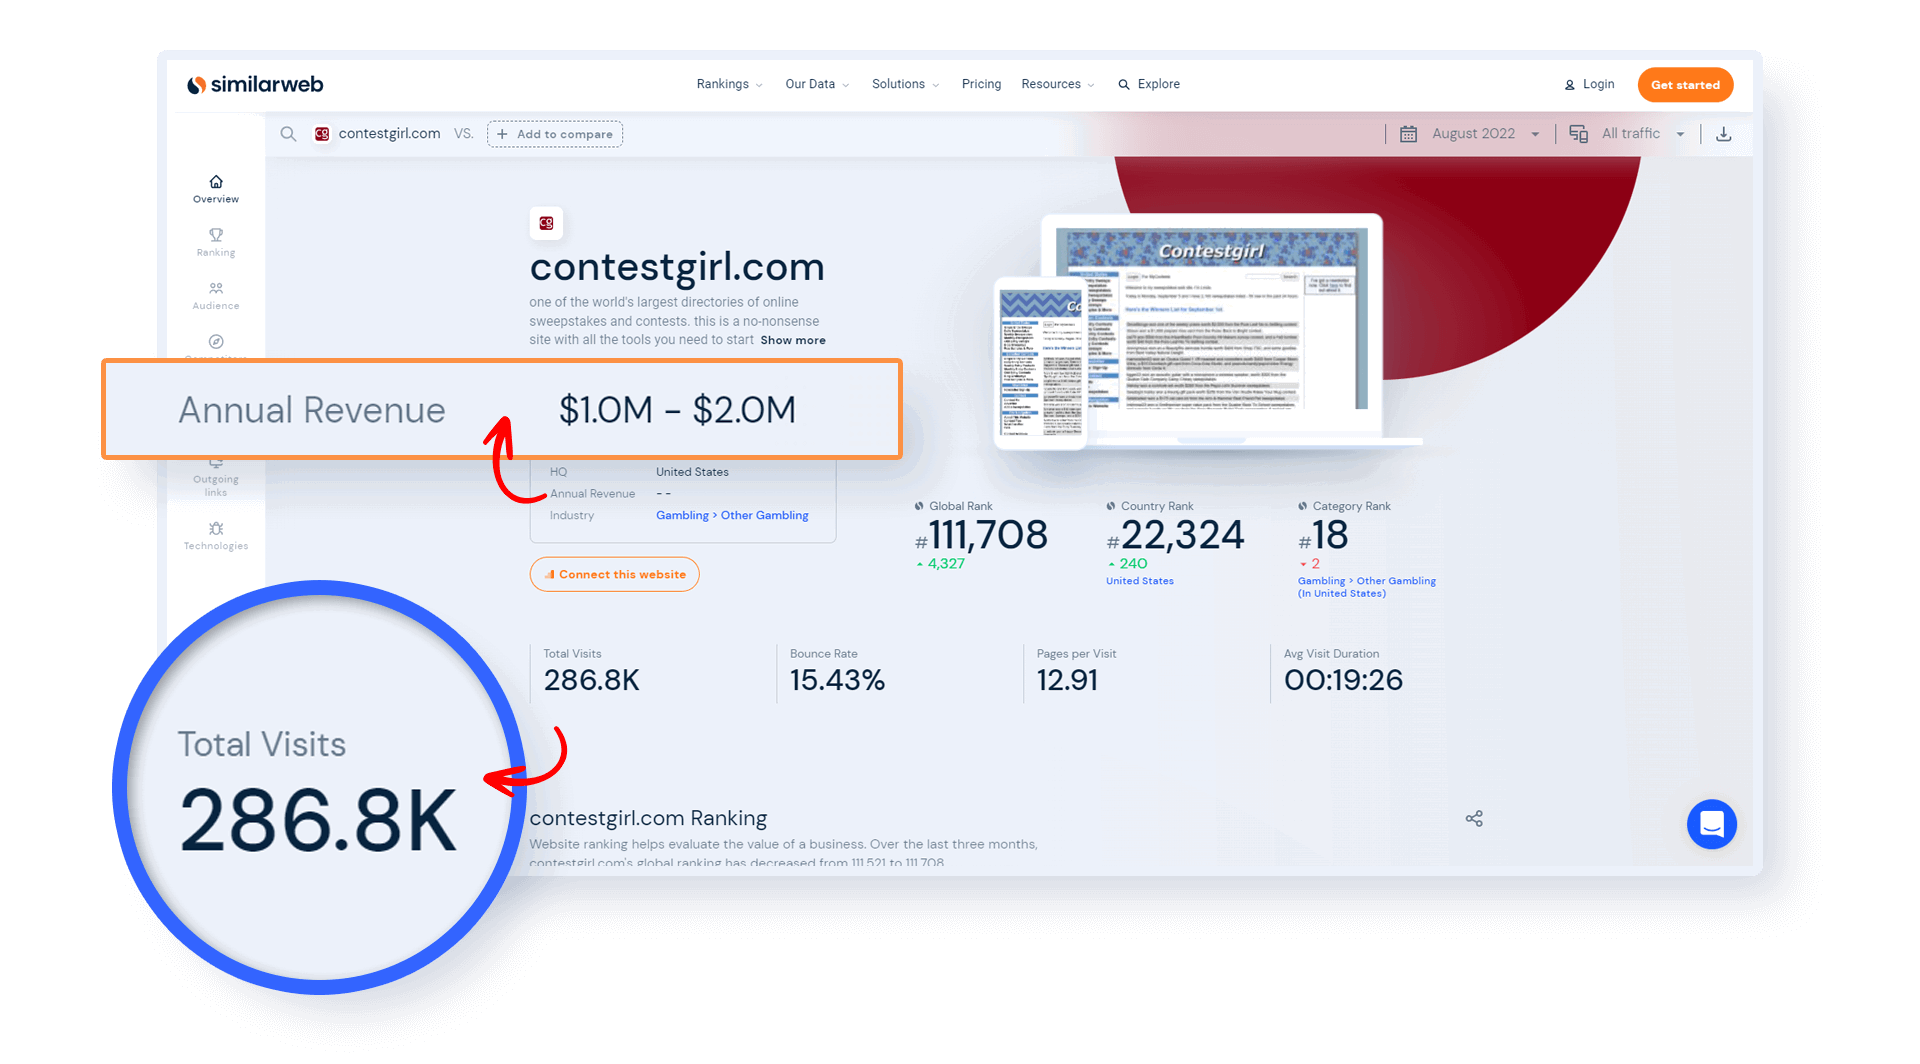Click the search magnifier icon

[288, 134]
